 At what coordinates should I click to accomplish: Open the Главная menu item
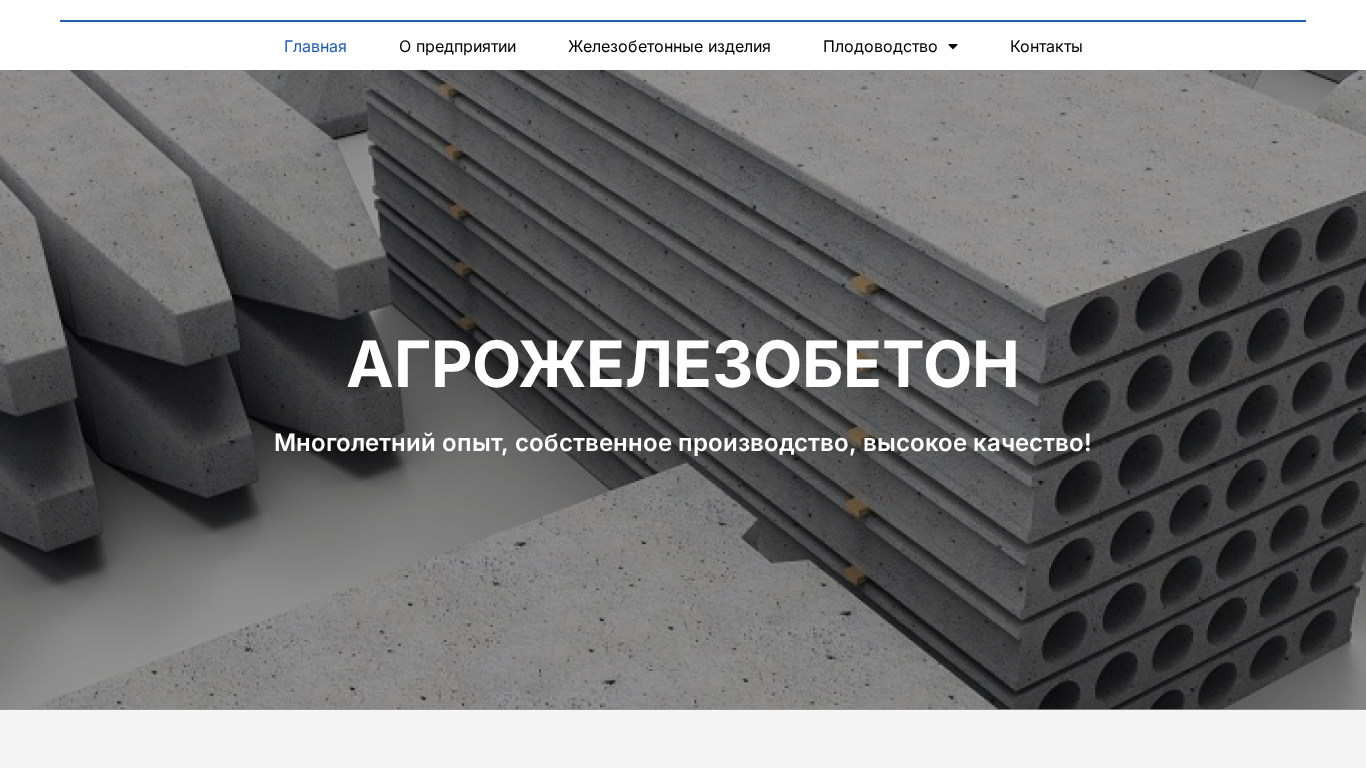[x=315, y=46]
